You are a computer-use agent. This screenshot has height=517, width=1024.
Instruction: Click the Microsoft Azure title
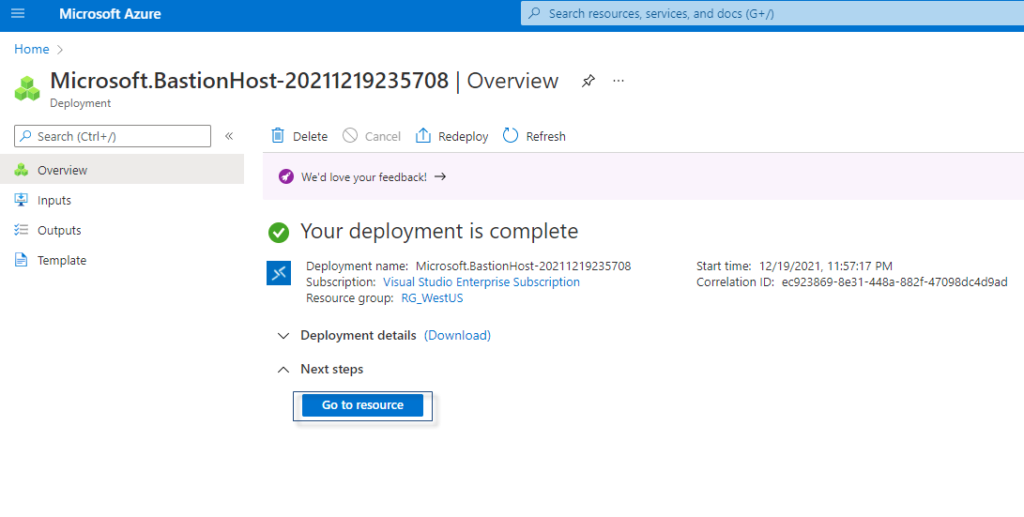[110, 14]
